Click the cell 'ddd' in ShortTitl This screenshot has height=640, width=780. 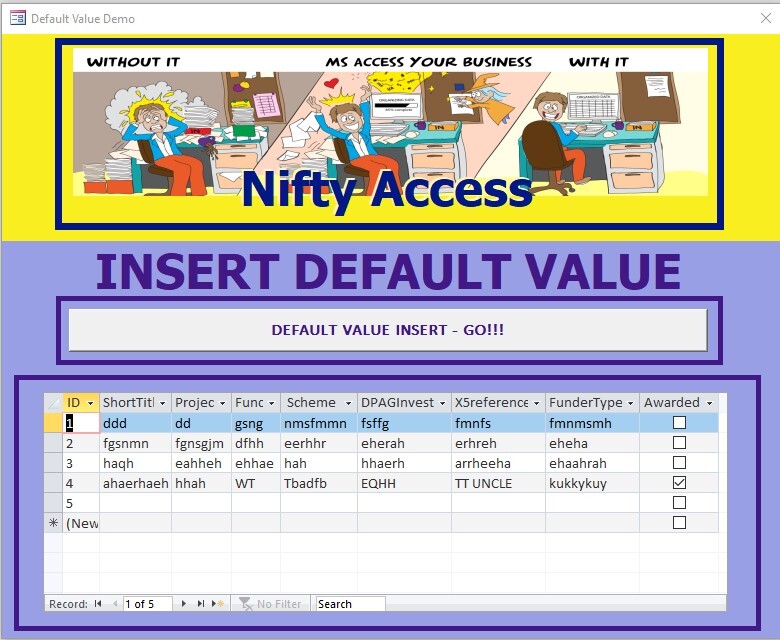point(135,423)
